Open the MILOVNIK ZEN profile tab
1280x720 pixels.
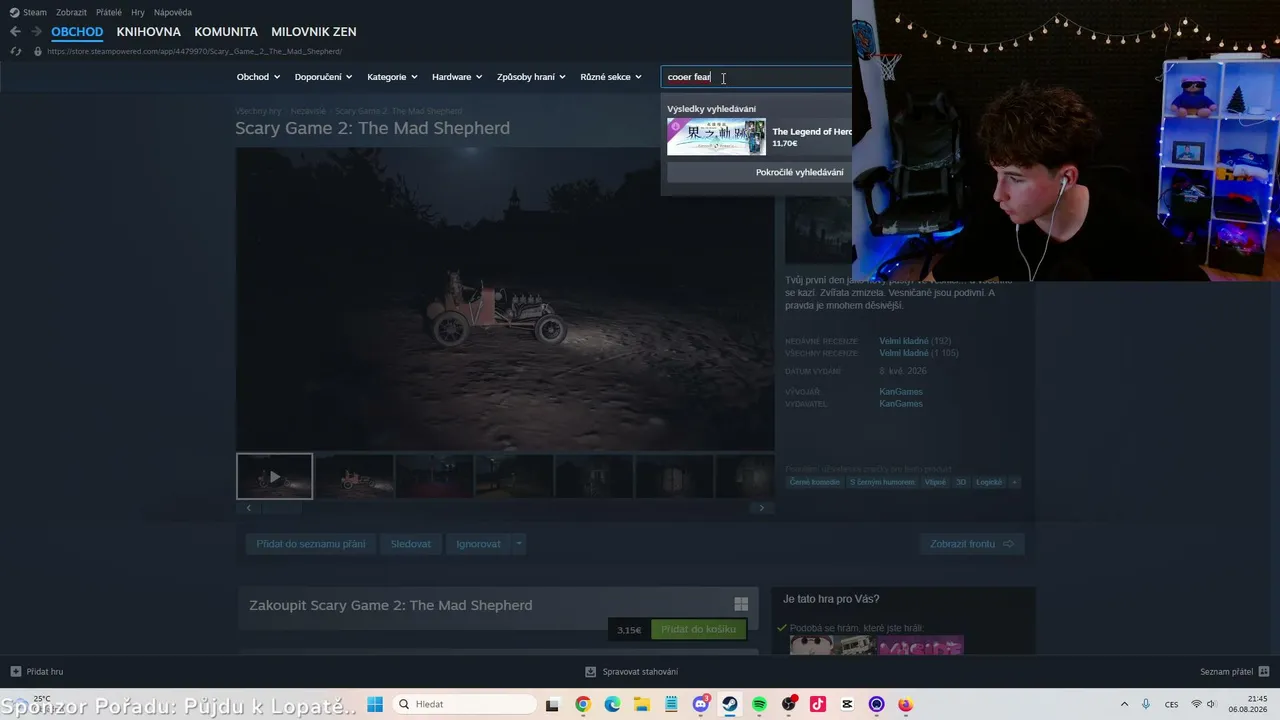314,32
